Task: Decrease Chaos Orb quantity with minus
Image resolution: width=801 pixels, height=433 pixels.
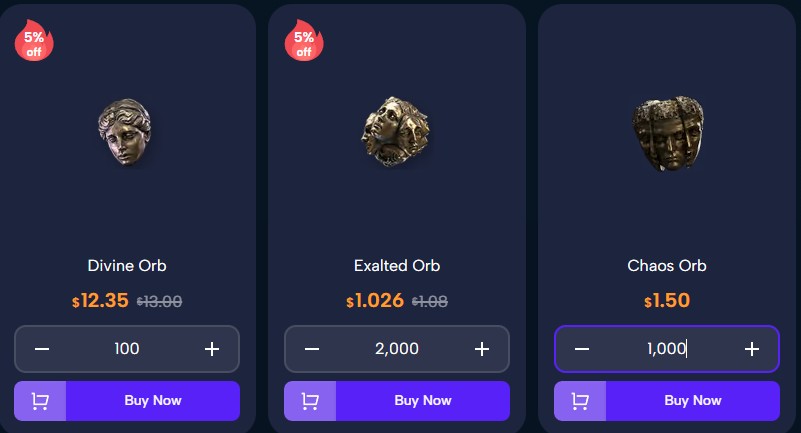Action: (x=582, y=349)
